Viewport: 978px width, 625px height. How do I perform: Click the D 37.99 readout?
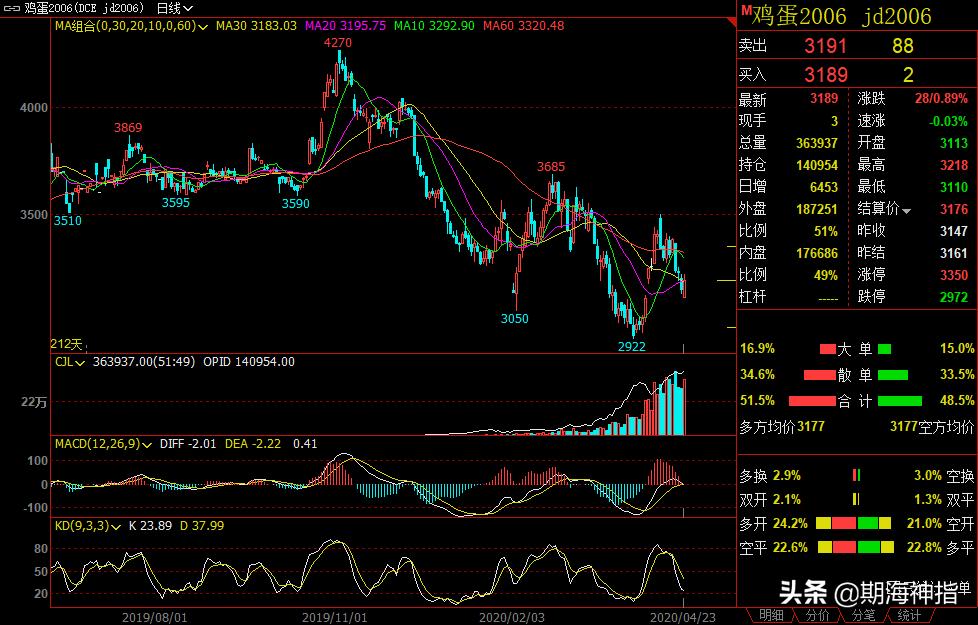(201, 526)
